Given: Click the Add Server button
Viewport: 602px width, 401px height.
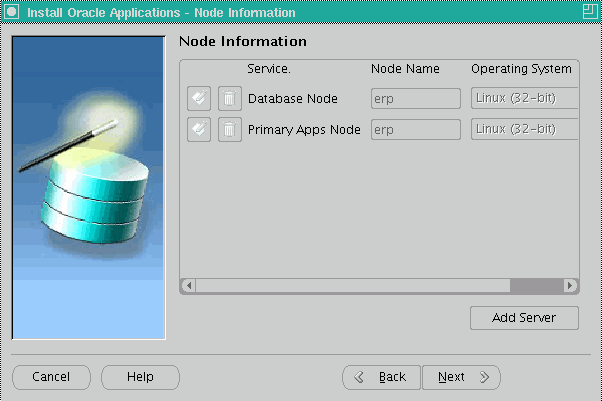Looking at the screenshot, I should [524, 318].
